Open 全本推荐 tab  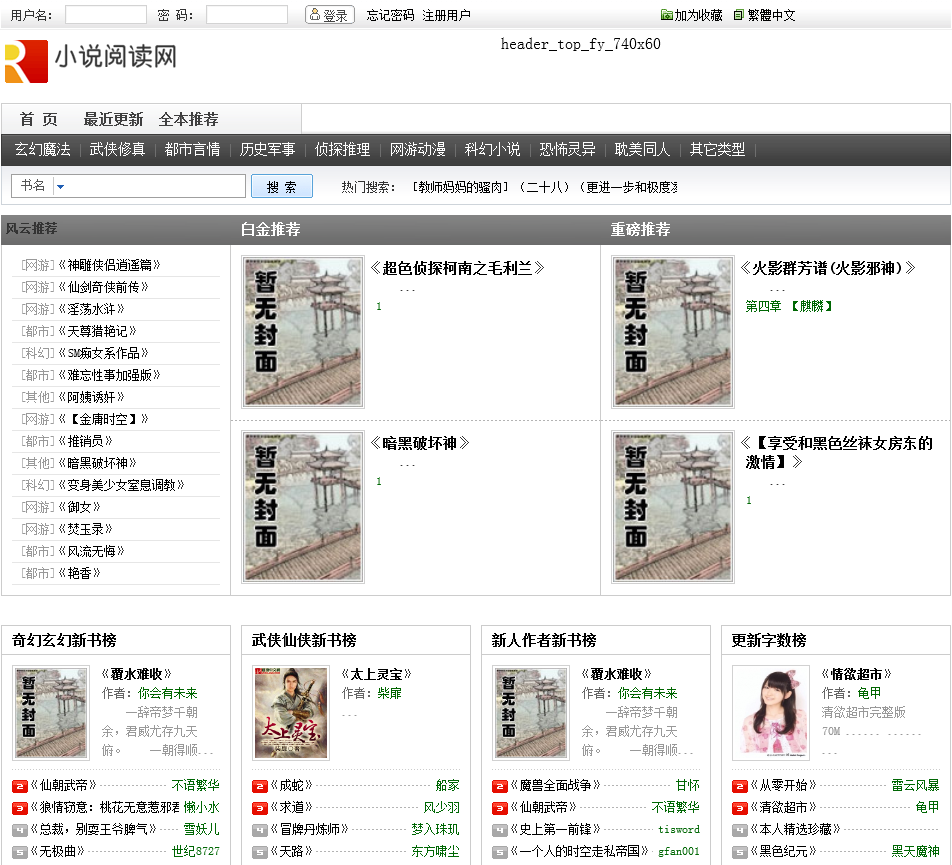pos(188,119)
